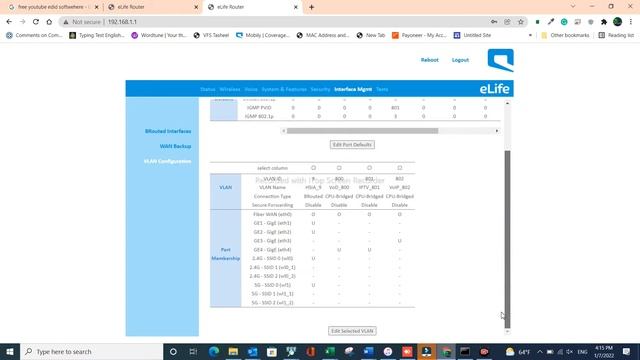Screen dimensions: 640x360
Task: Bookmark this page with star icon
Action: point(520,22)
